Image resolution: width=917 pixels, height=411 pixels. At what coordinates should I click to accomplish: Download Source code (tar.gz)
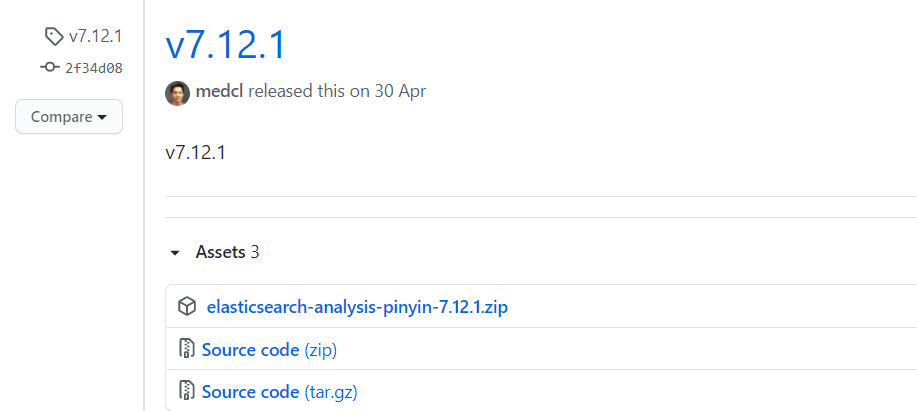(x=280, y=391)
